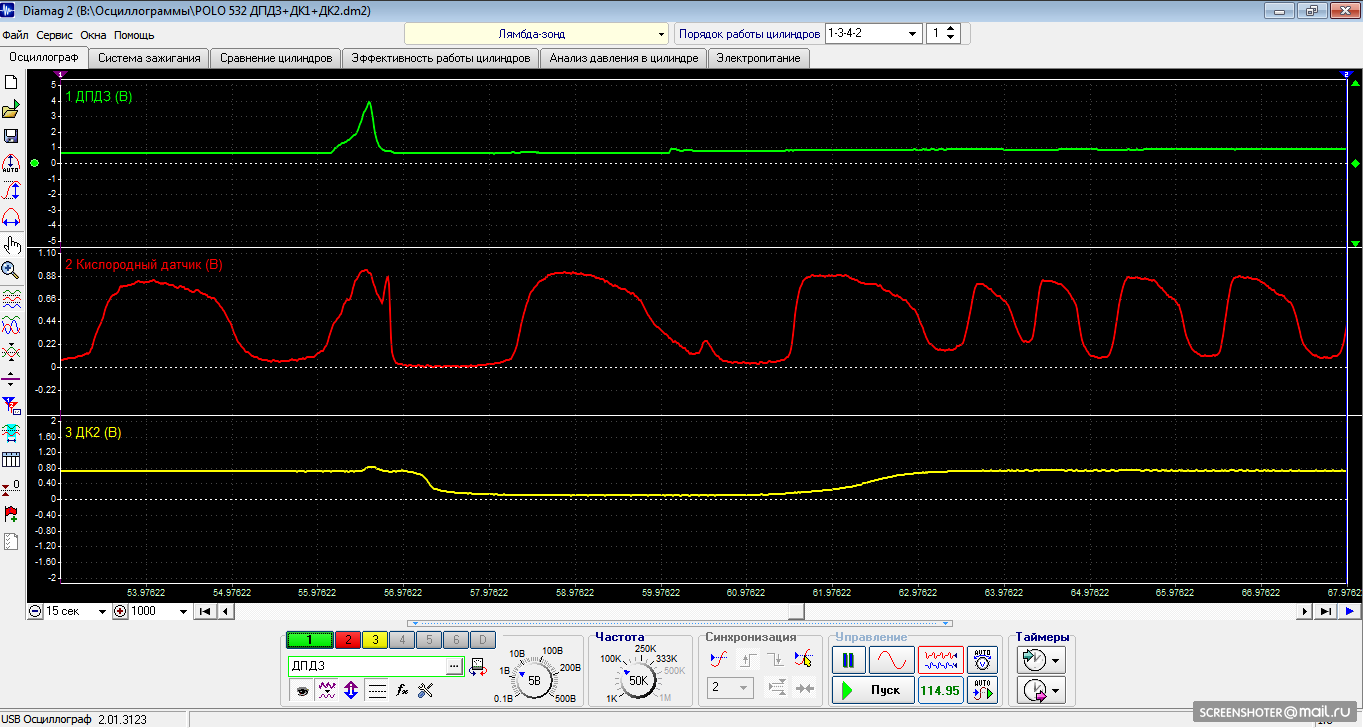
Task: Click the voltage range knob at 5В
Action: click(534, 680)
